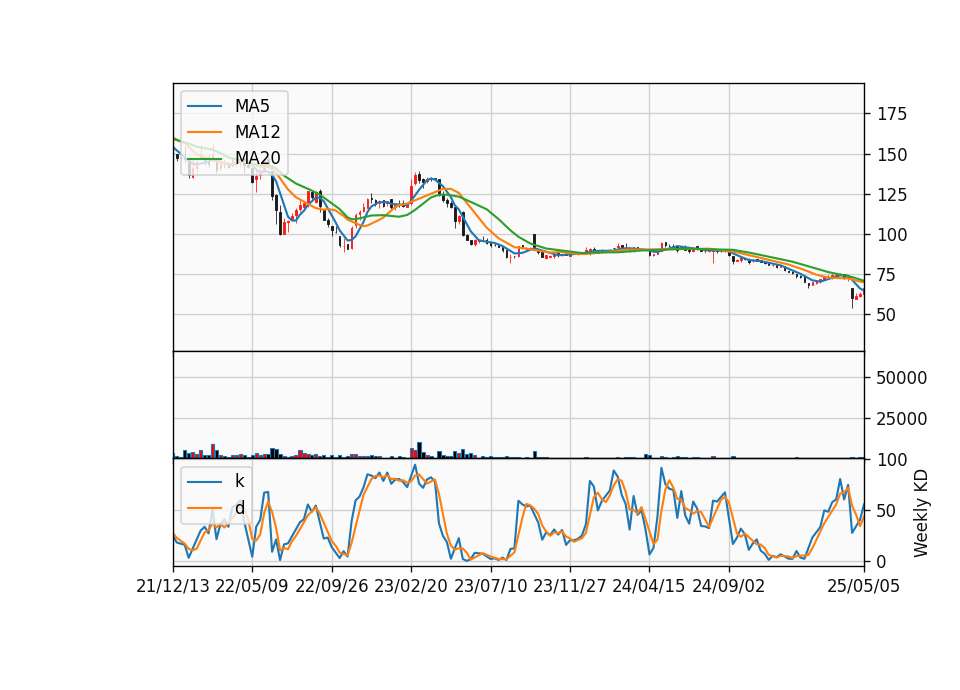Viewport: 960px width, 690px height.
Task: Click the 23/11/27 date label
Action: (x=570, y=586)
